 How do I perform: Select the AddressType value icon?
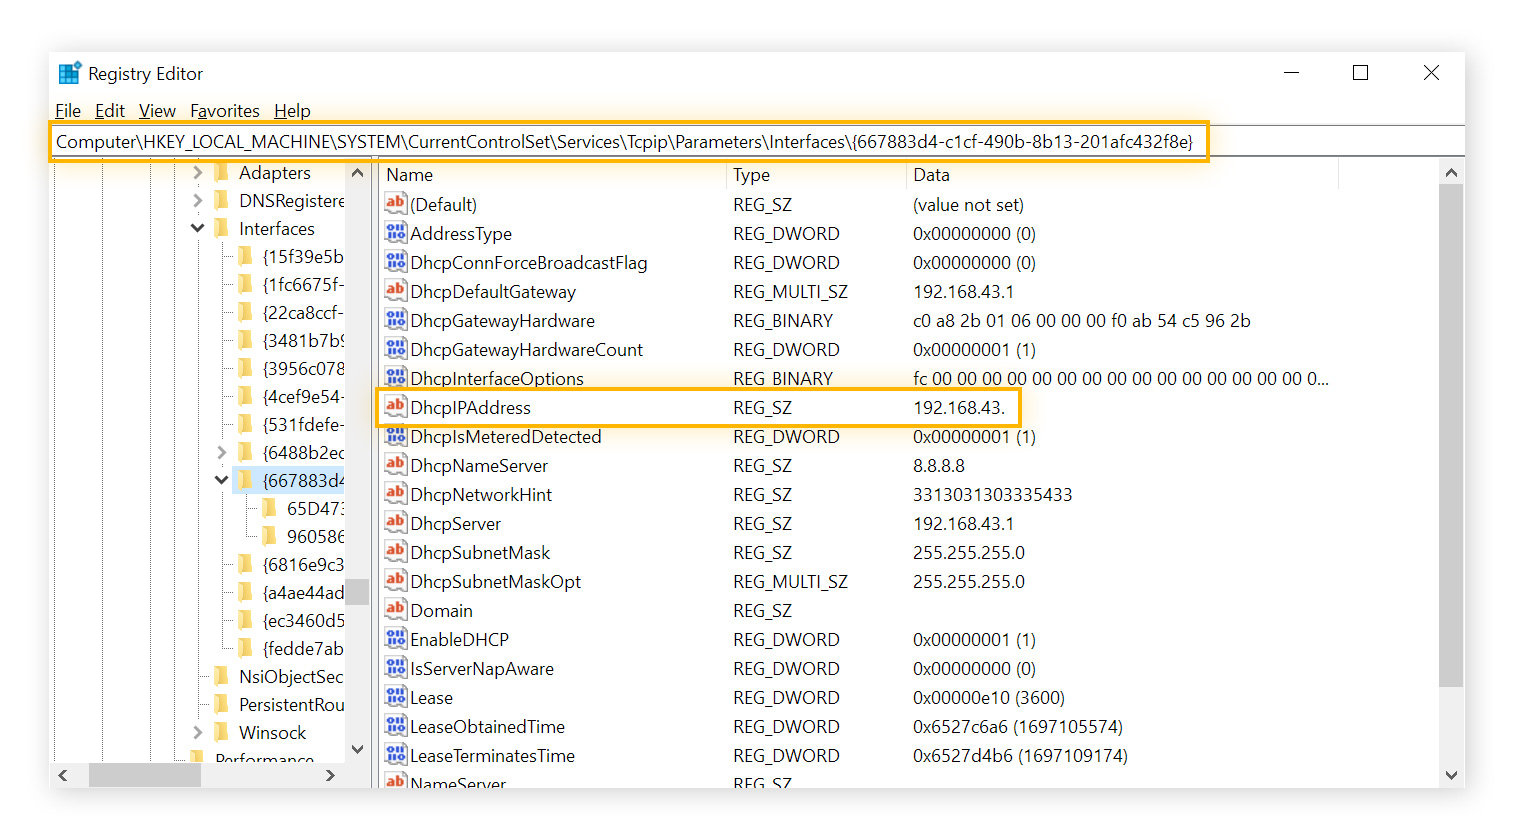tap(396, 233)
